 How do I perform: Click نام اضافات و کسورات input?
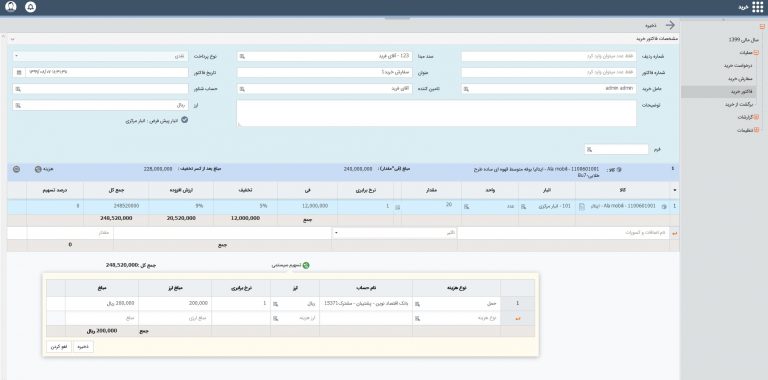pyautogui.click(x=564, y=233)
